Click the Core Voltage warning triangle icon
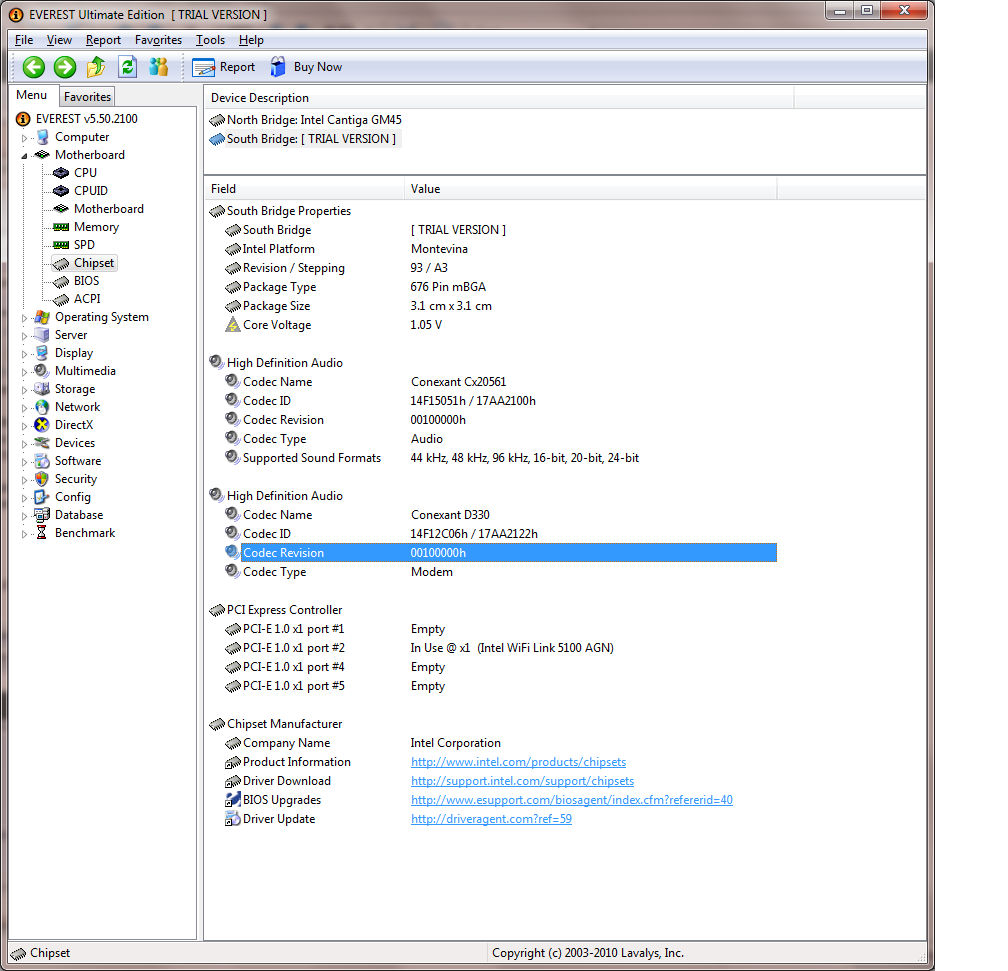 click(x=233, y=325)
